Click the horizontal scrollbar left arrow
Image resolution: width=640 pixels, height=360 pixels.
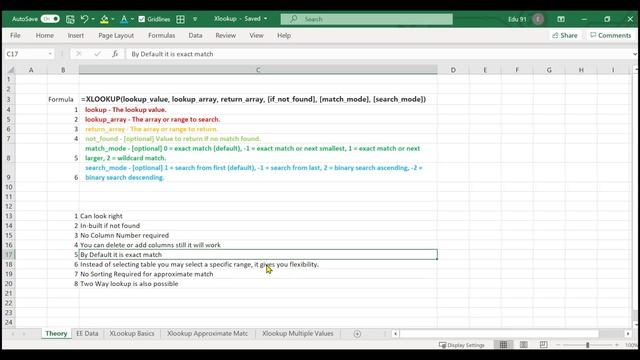point(395,334)
